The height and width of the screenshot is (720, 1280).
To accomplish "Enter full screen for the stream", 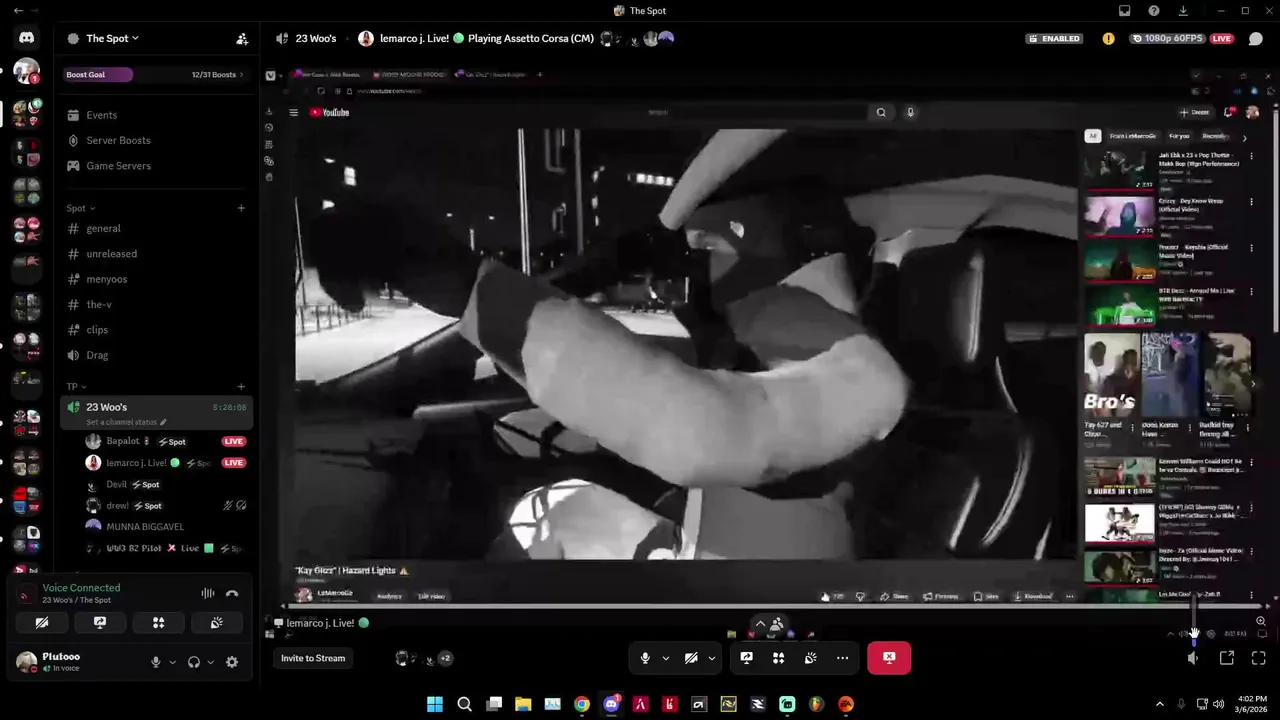I will (x=1259, y=658).
